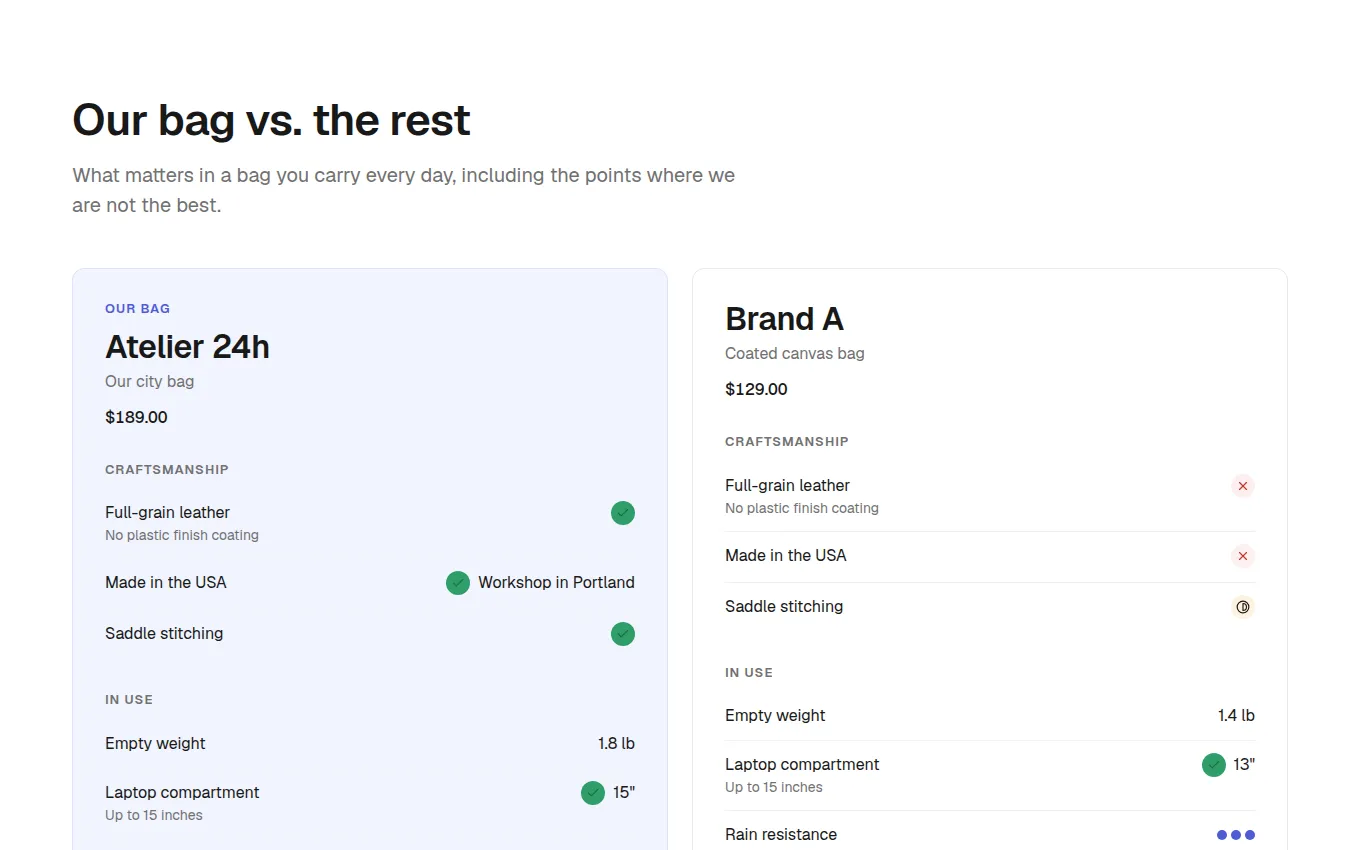Click Brand A rain resistance dots rating
The width and height of the screenshot is (1360, 850).
coord(1236,835)
